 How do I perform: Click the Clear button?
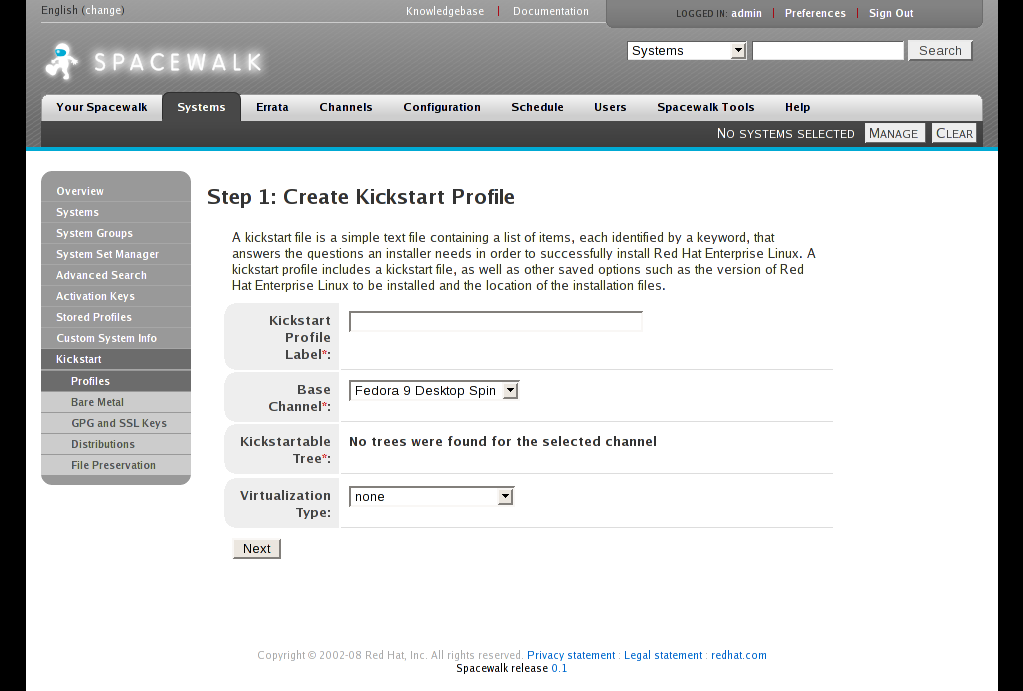pos(954,133)
